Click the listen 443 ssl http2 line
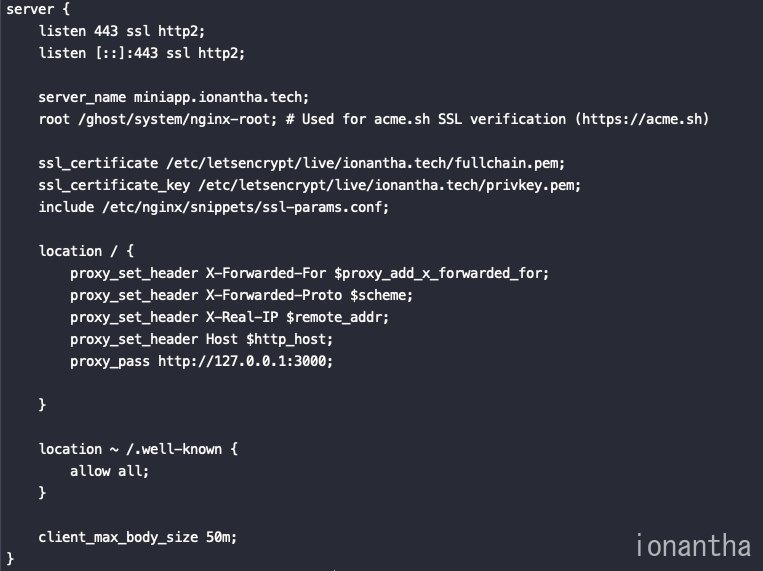The height and width of the screenshot is (571, 763). click(x=122, y=31)
